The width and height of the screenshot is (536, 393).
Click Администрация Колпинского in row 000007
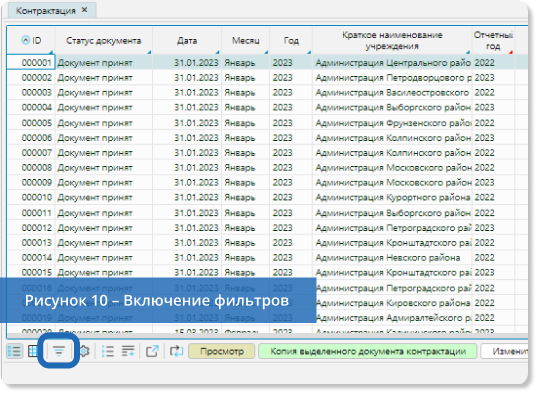click(392, 153)
